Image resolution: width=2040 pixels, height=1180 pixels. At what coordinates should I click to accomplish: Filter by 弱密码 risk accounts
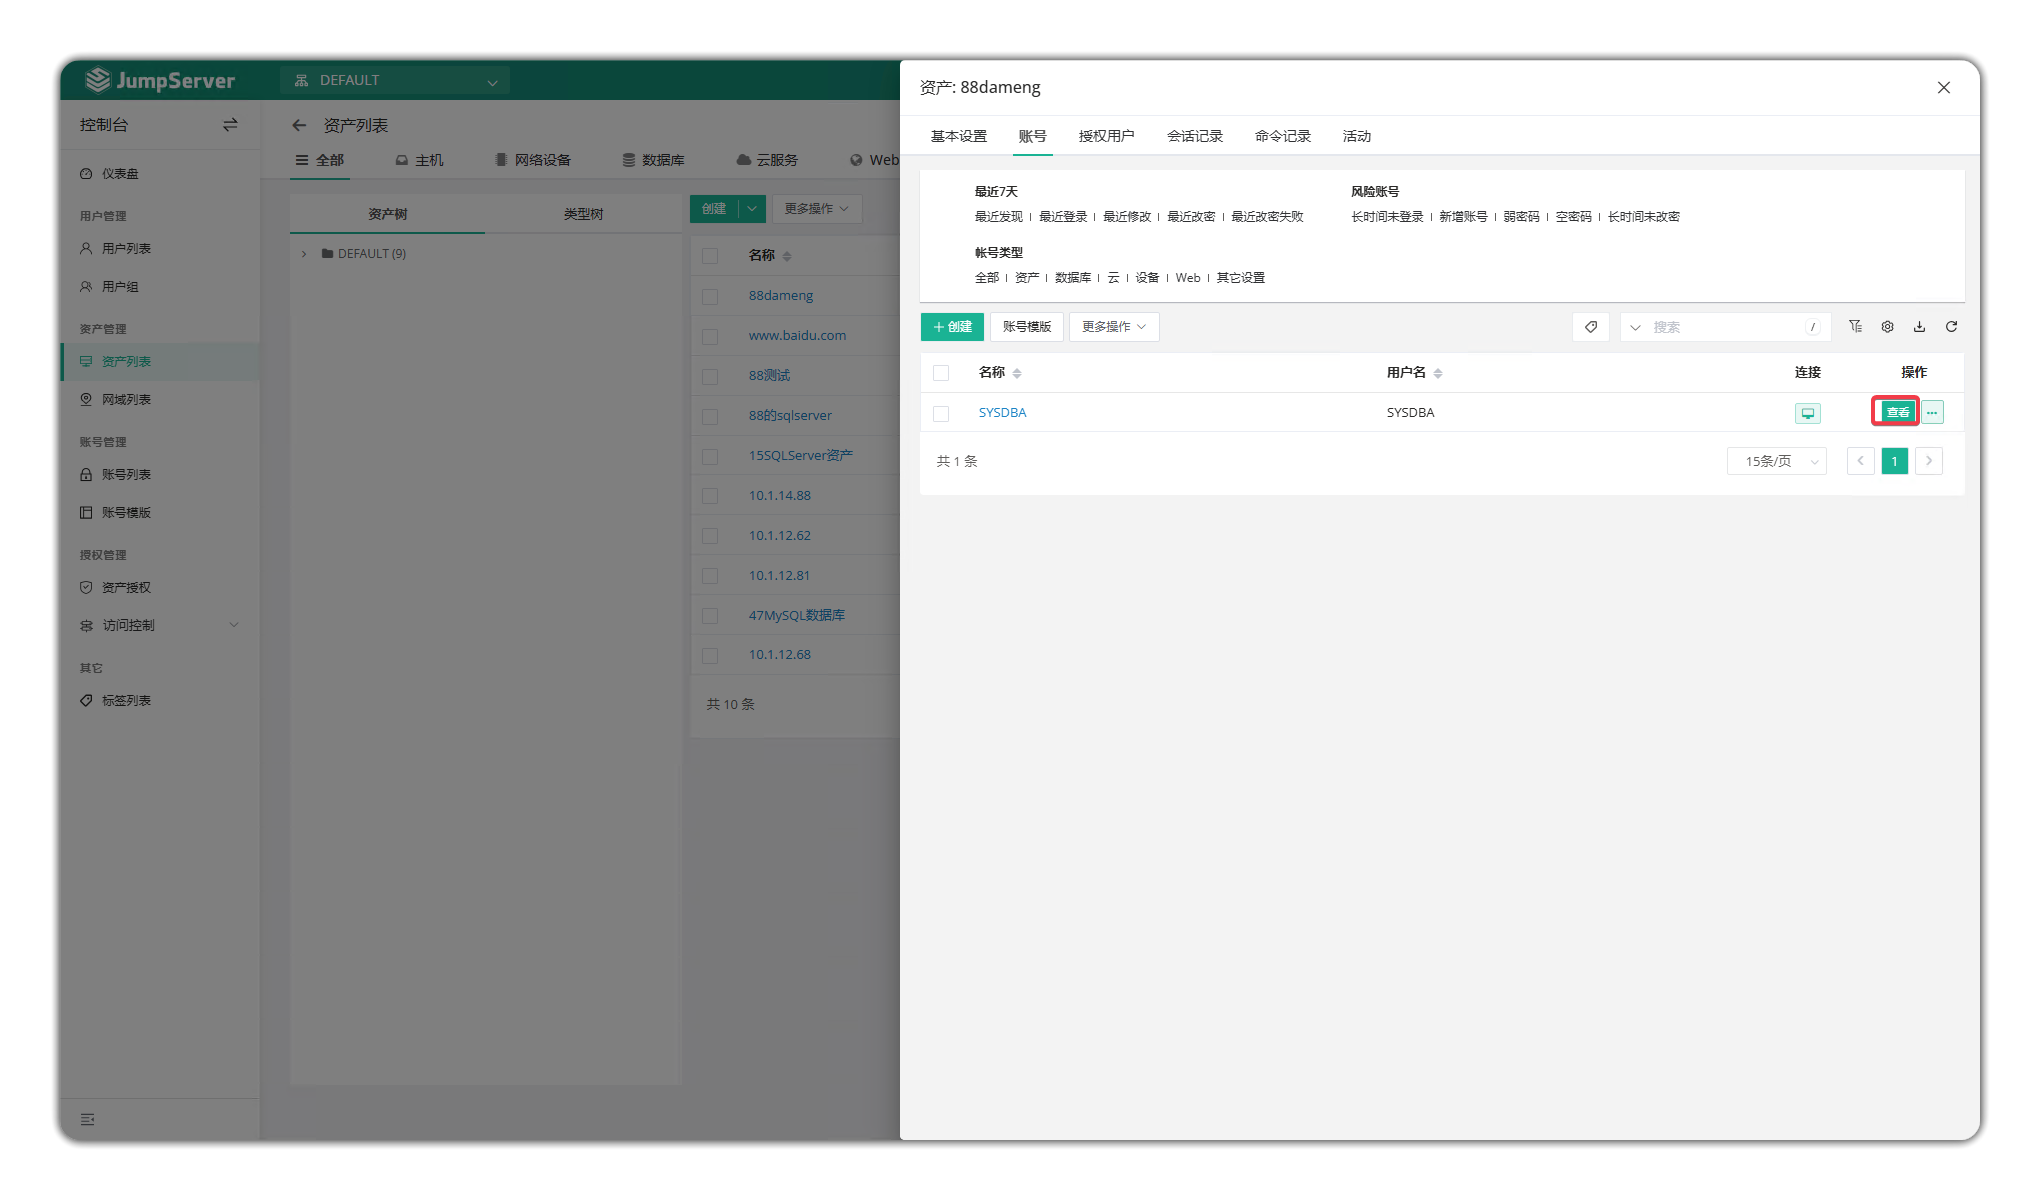click(1521, 217)
